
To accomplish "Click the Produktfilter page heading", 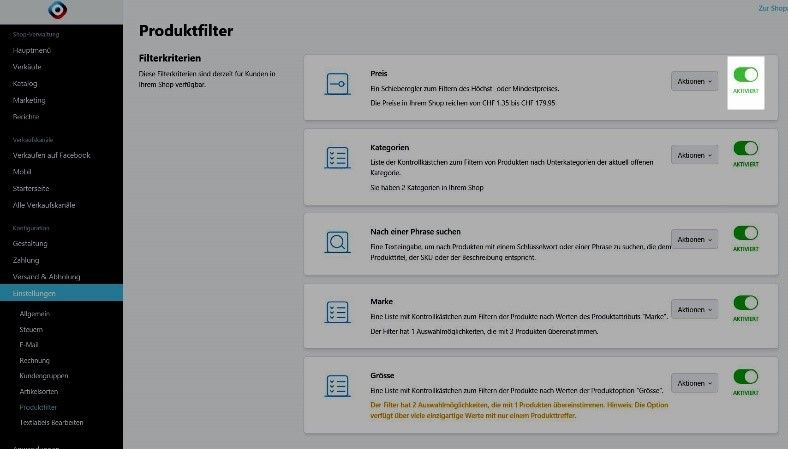I will tap(186, 31).
